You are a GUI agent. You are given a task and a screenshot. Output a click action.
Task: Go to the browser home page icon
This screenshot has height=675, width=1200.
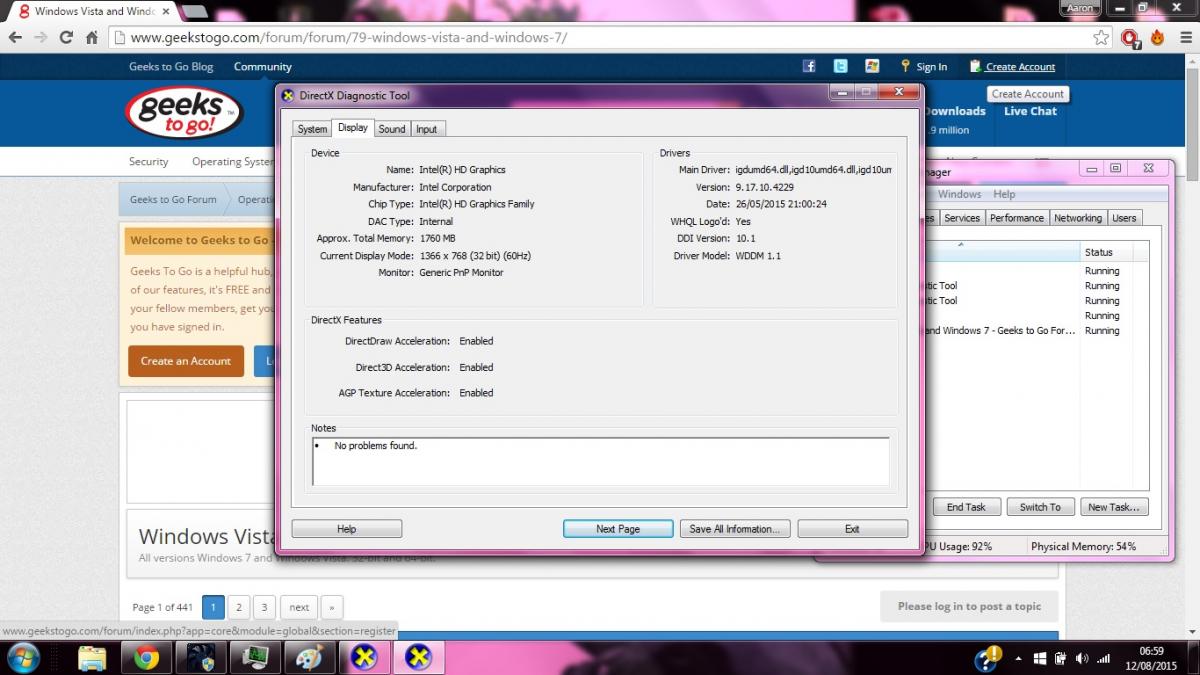coord(91,38)
